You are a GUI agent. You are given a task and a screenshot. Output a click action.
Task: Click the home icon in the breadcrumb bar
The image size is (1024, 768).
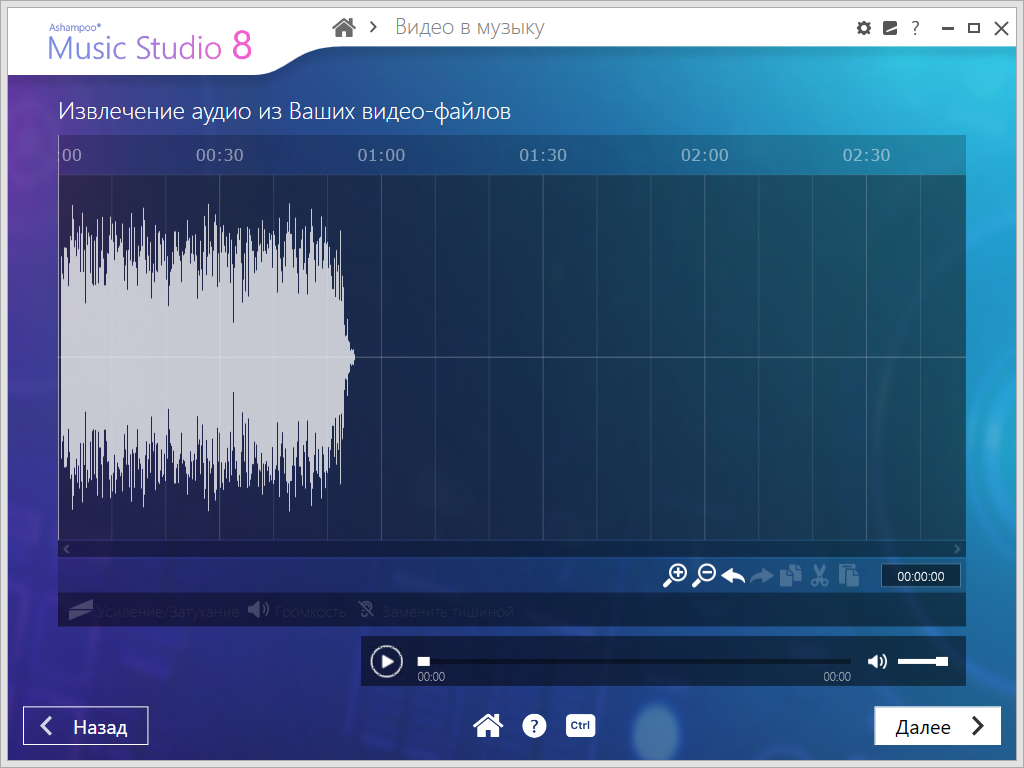coord(344,28)
